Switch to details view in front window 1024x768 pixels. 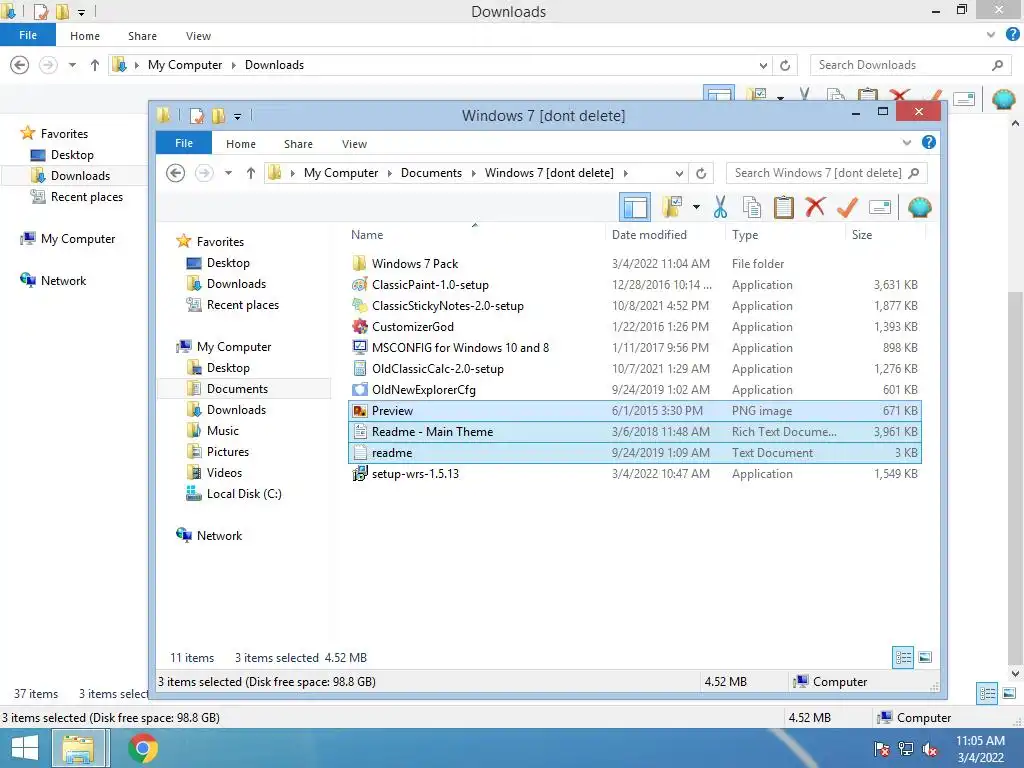click(903, 658)
